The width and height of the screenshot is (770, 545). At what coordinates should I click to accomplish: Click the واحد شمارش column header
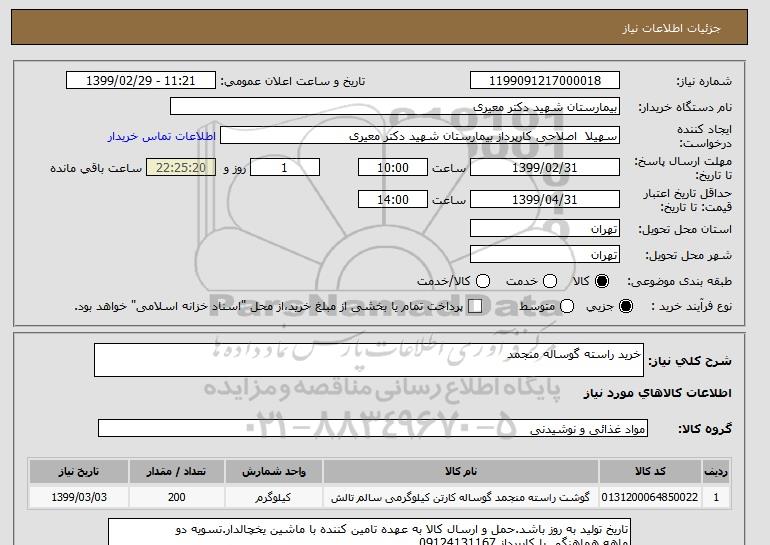click(274, 471)
